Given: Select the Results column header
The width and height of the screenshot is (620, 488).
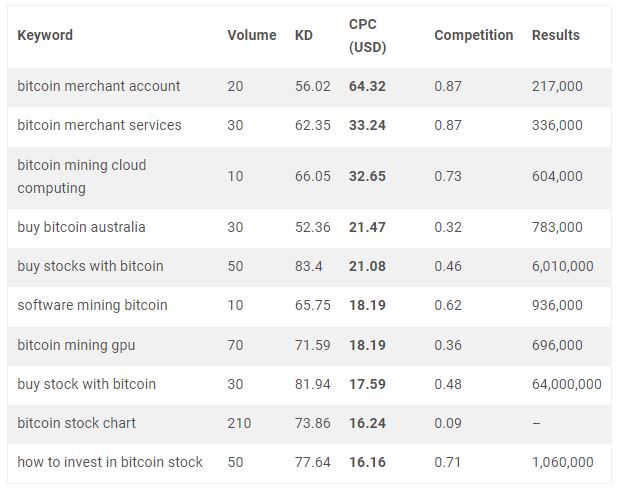Looking at the screenshot, I should pos(555,35).
